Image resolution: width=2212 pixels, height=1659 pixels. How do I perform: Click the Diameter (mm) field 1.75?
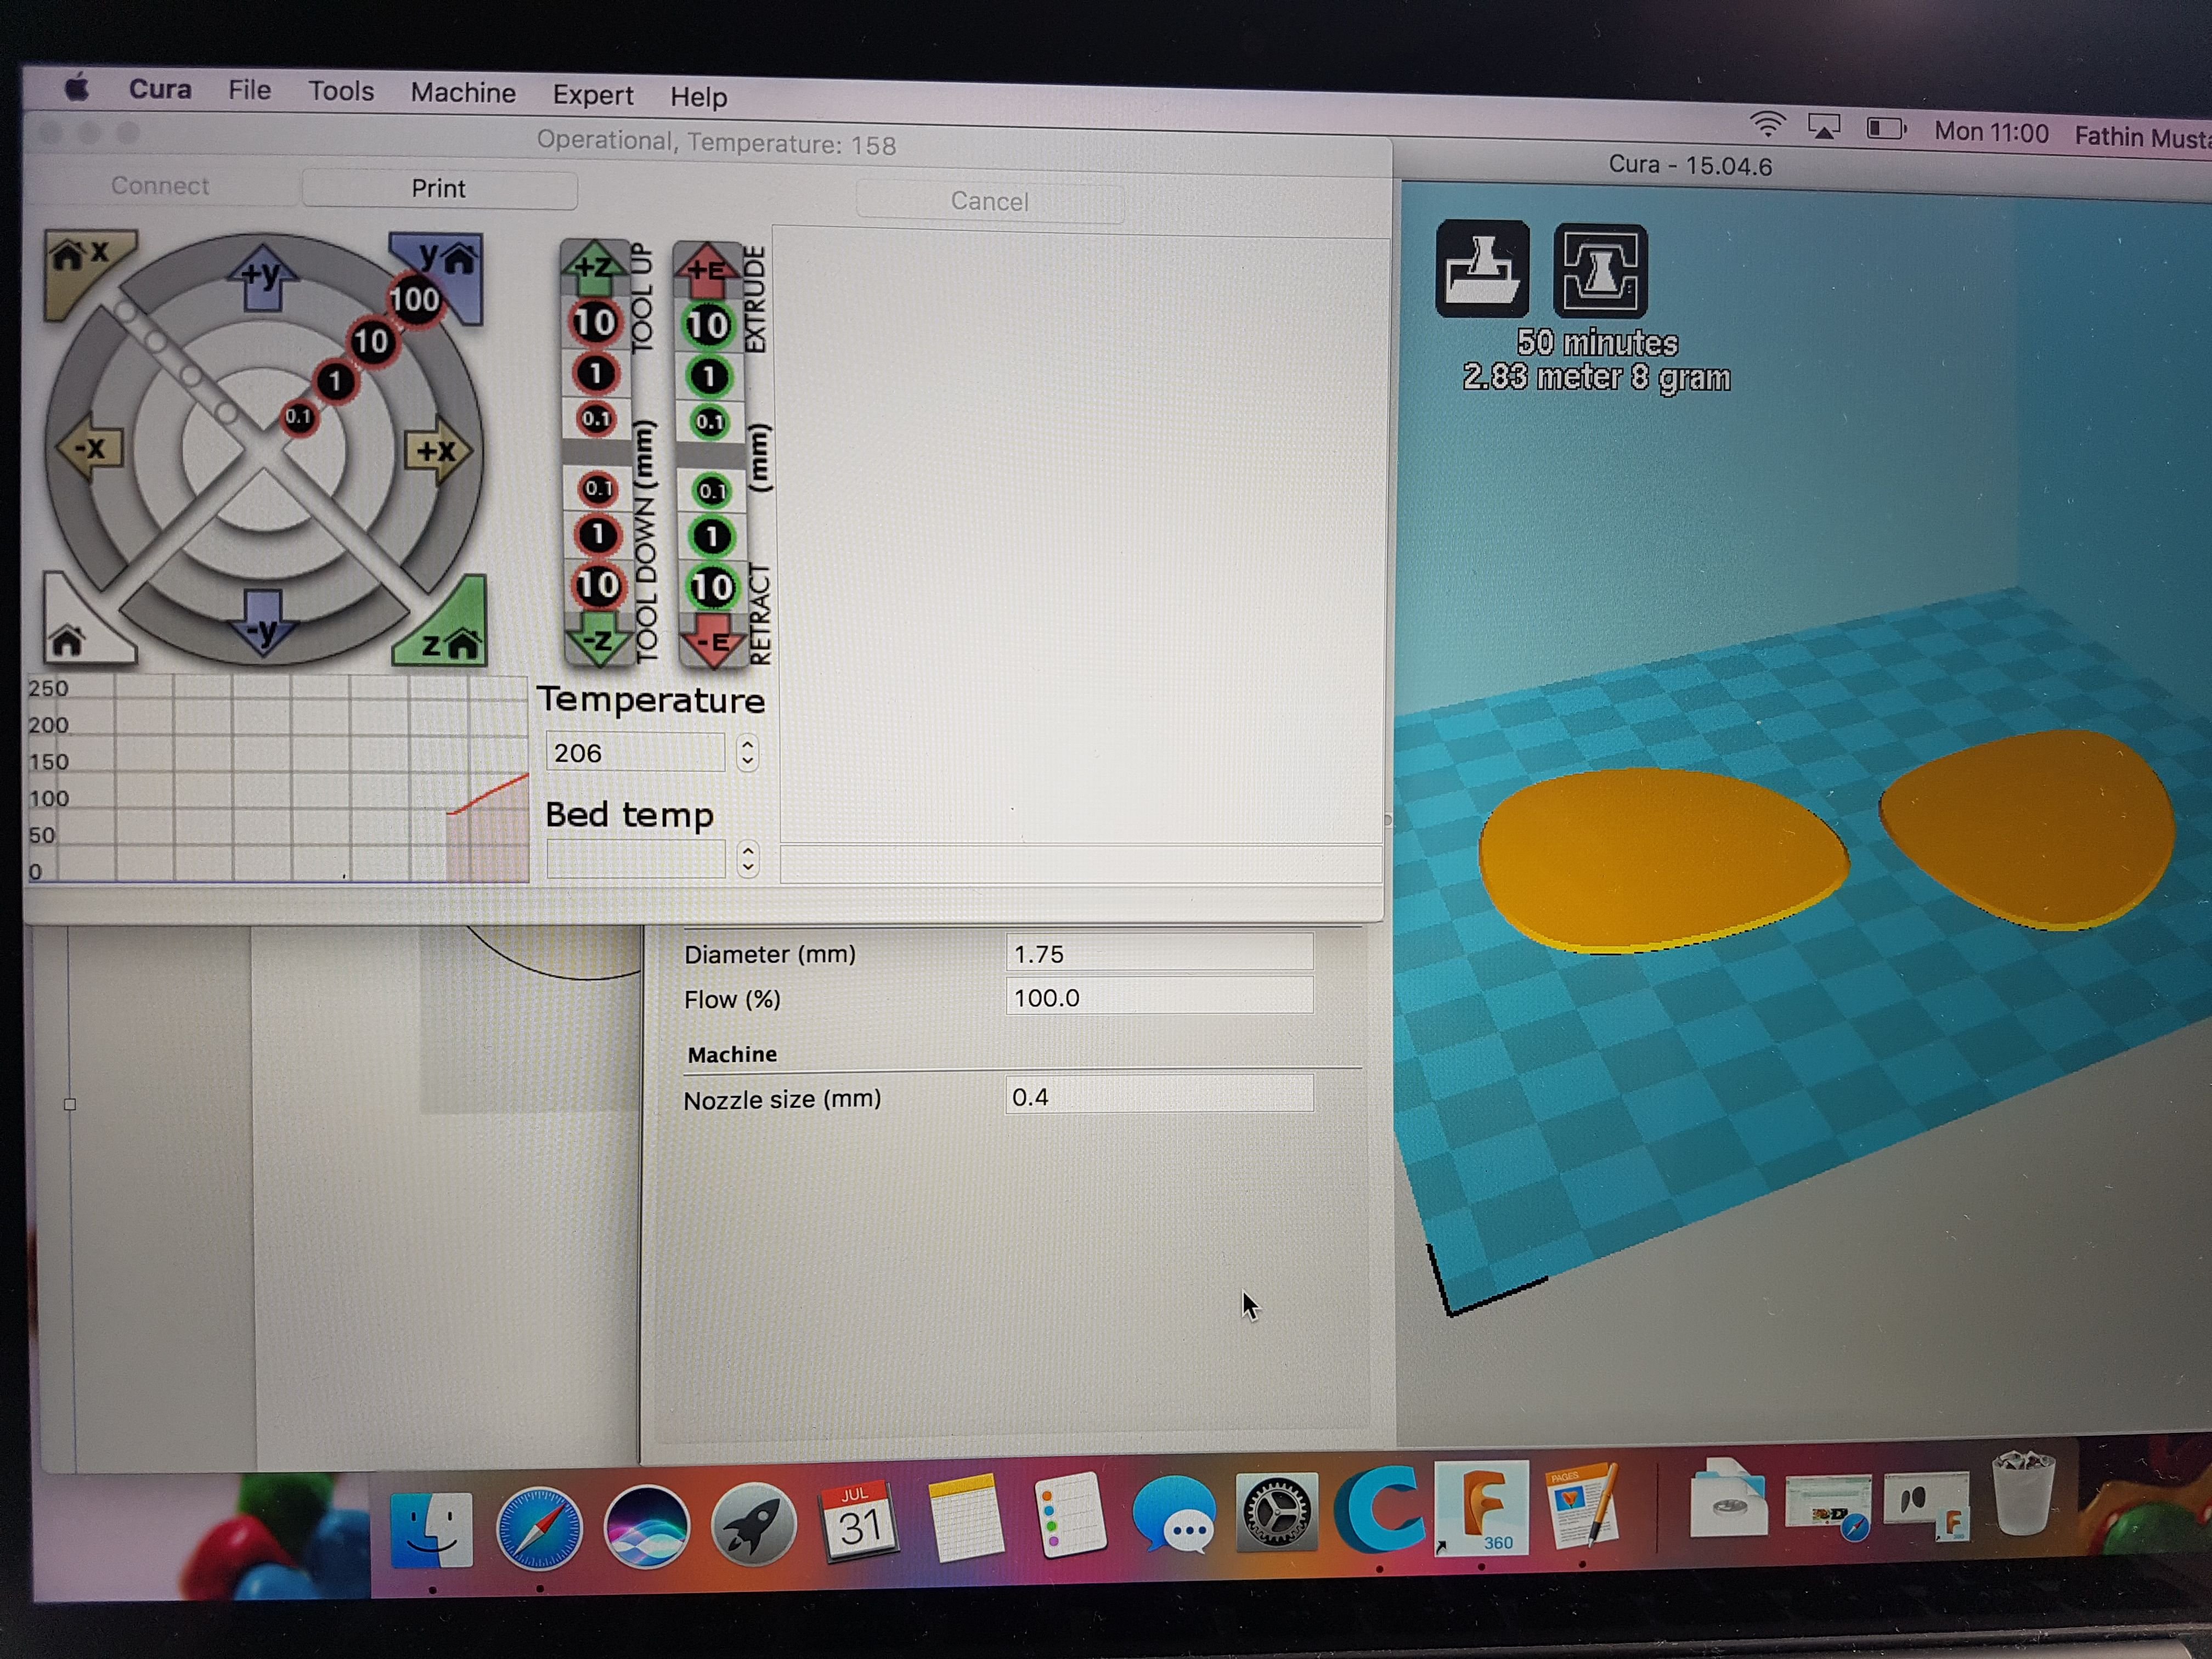(x=1159, y=952)
